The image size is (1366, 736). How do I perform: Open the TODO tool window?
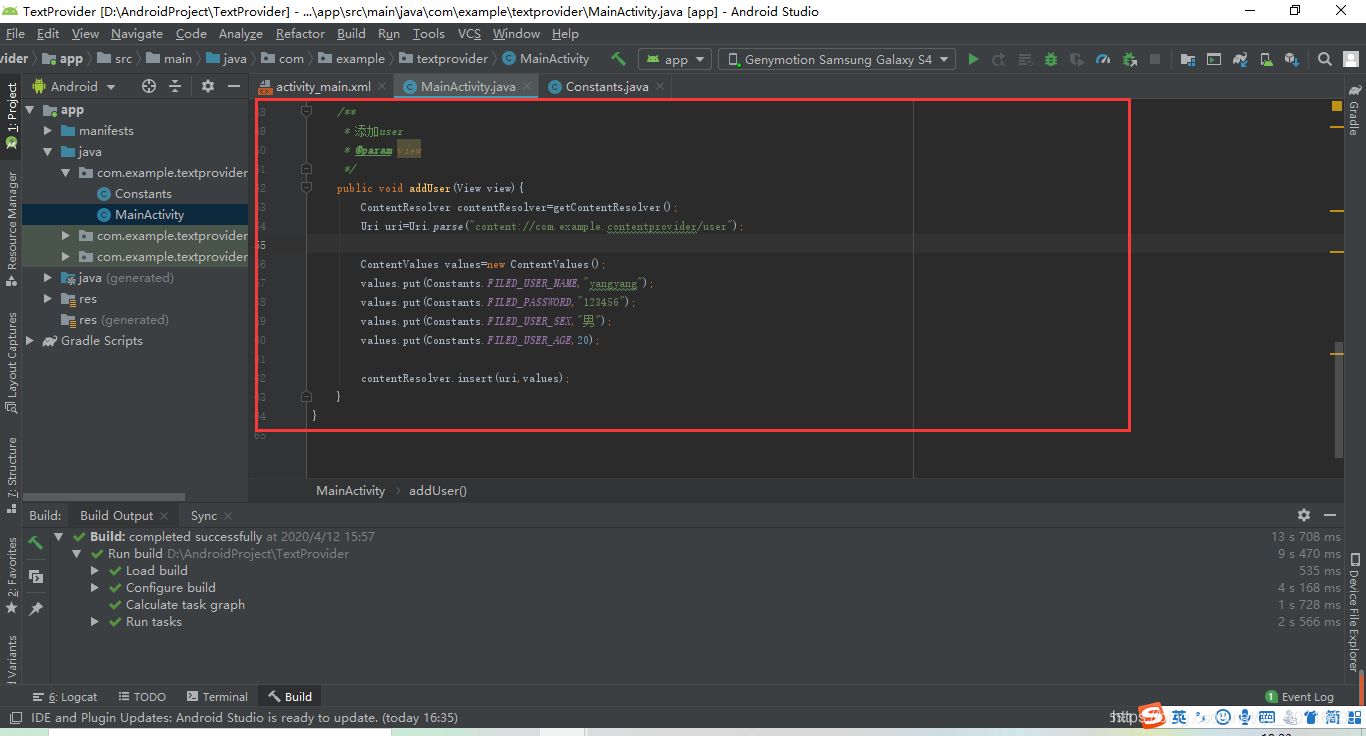[x=141, y=697]
